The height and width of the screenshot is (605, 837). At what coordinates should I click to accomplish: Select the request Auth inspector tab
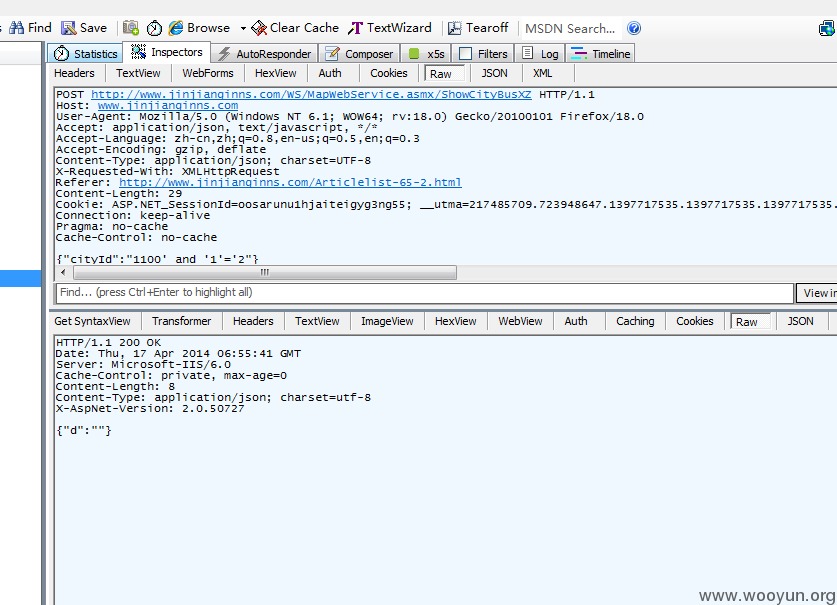click(330, 73)
